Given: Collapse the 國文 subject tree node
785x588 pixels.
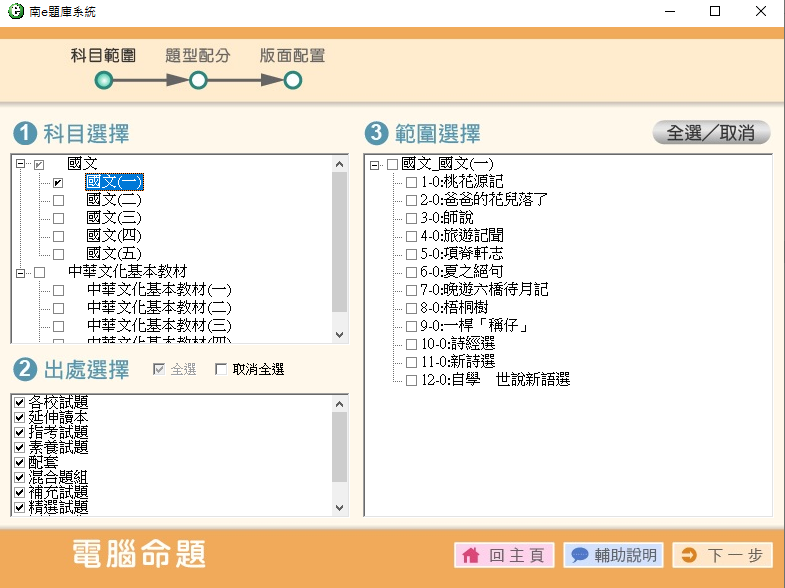Looking at the screenshot, I should pyautogui.click(x=21, y=164).
